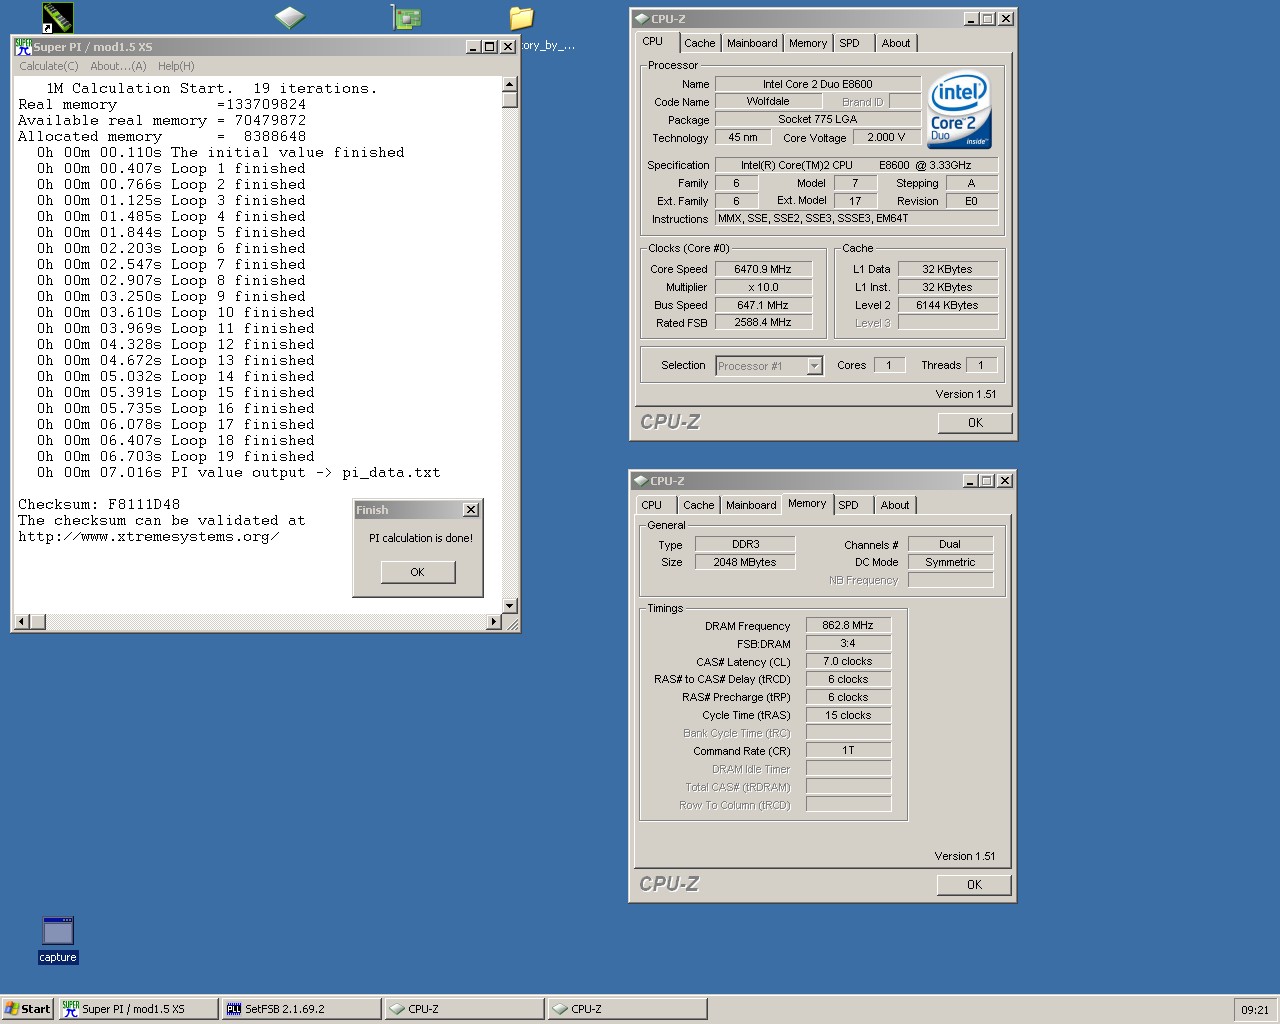Click the CAS# Latency 7.0 clocks field
Viewport: 1280px width, 1024px height.
point(848,662)
